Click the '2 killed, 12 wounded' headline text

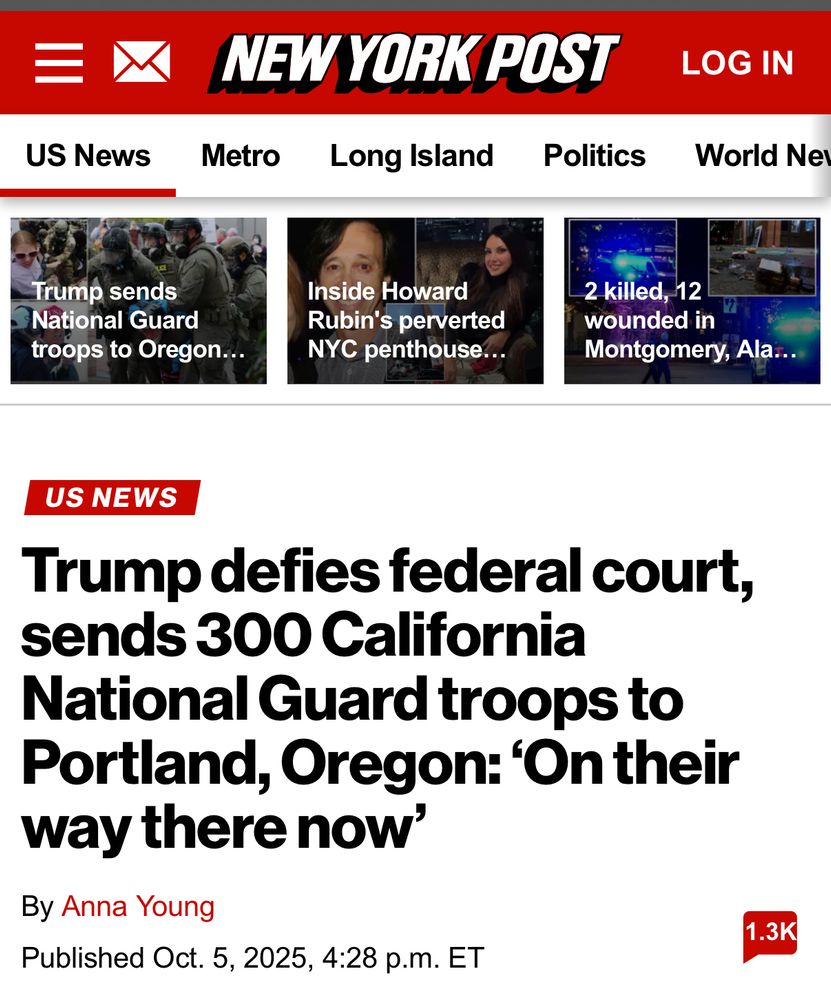[x=690, y=320]
